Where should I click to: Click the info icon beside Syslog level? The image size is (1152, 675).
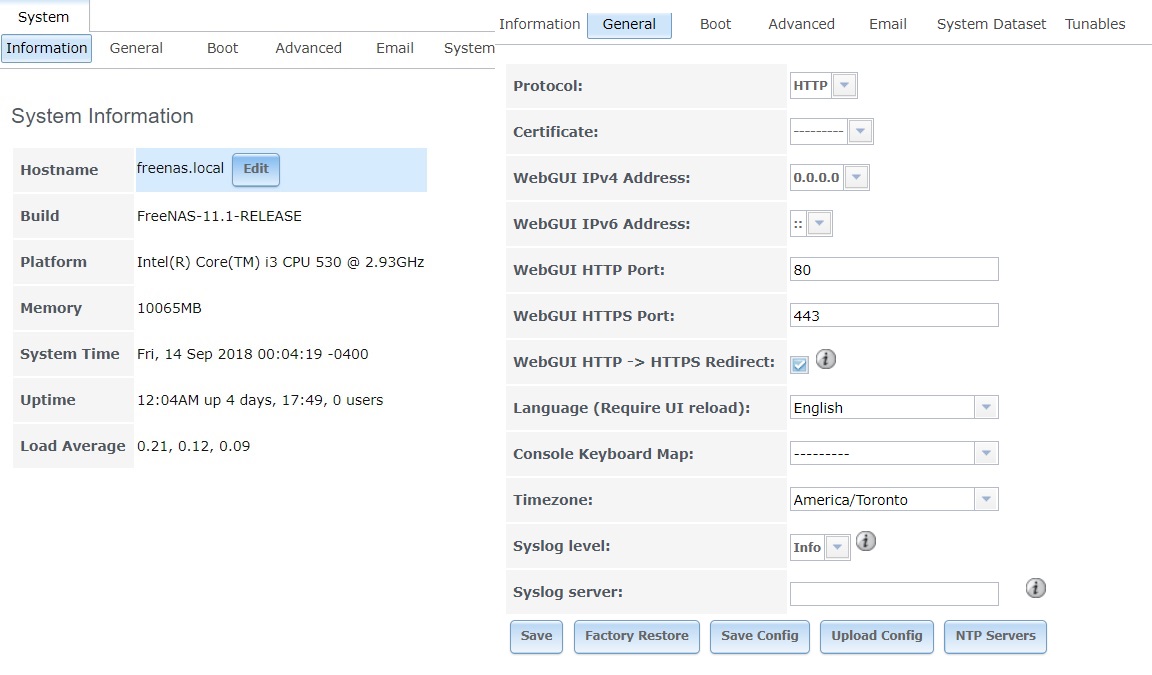tap(866, 541)
